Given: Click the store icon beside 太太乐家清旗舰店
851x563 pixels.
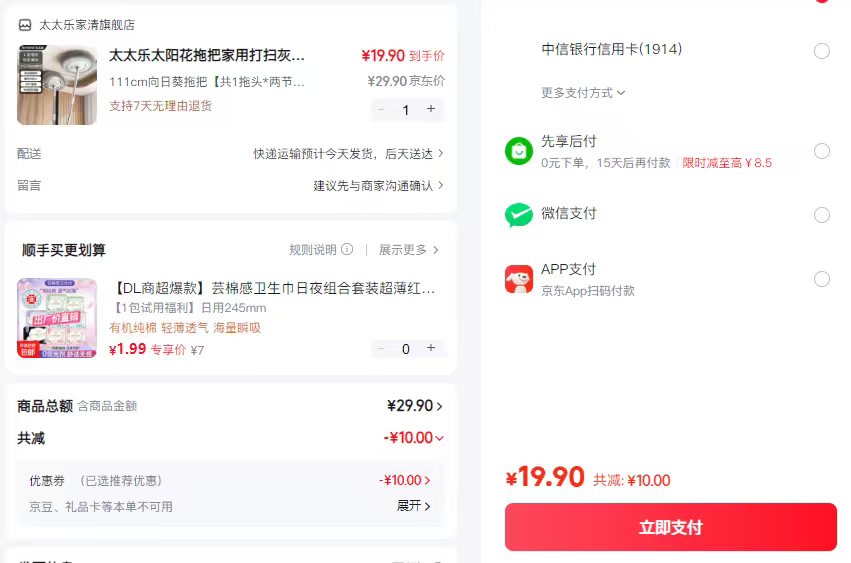Looking at the screenshot, I should [x=25, y=25].
